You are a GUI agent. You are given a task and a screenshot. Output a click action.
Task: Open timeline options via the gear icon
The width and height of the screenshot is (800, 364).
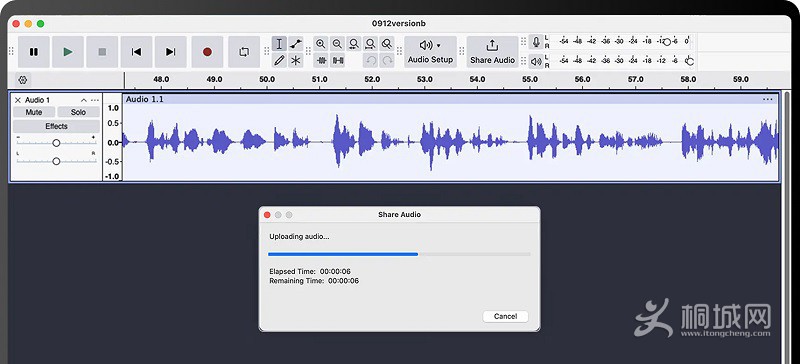tap(22, 80)
